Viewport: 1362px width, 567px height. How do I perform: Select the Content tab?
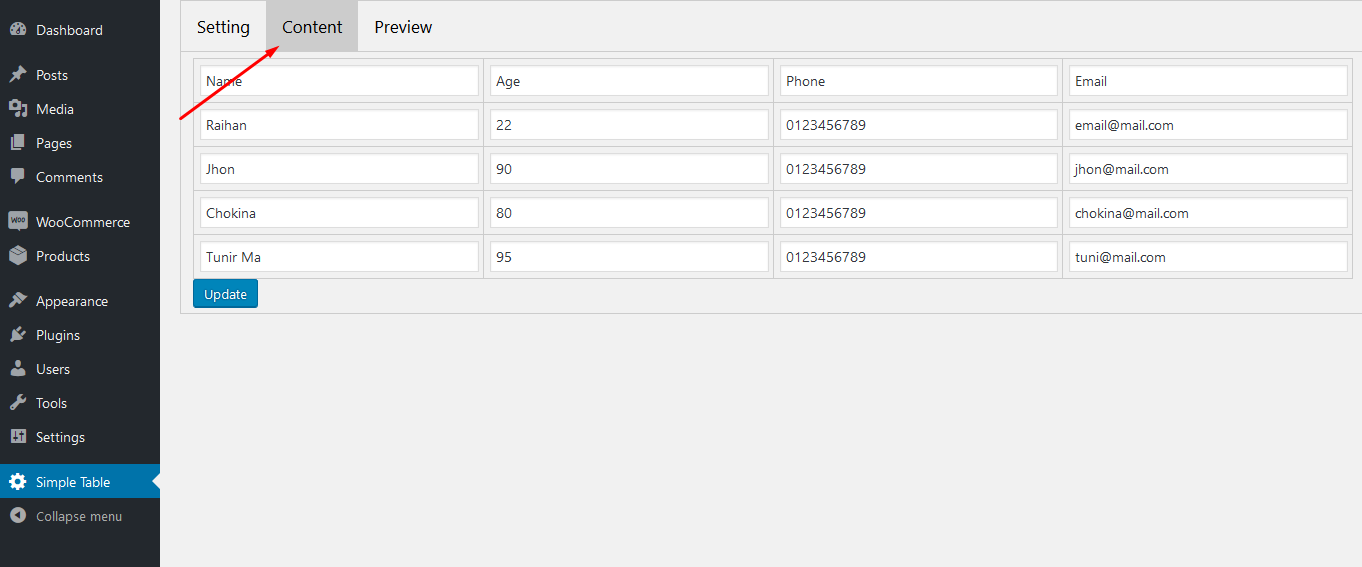[x=312, y=27]
